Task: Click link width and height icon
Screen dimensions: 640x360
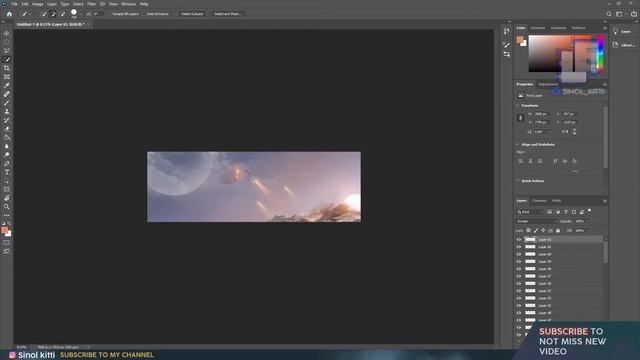Action: [520, 118]
